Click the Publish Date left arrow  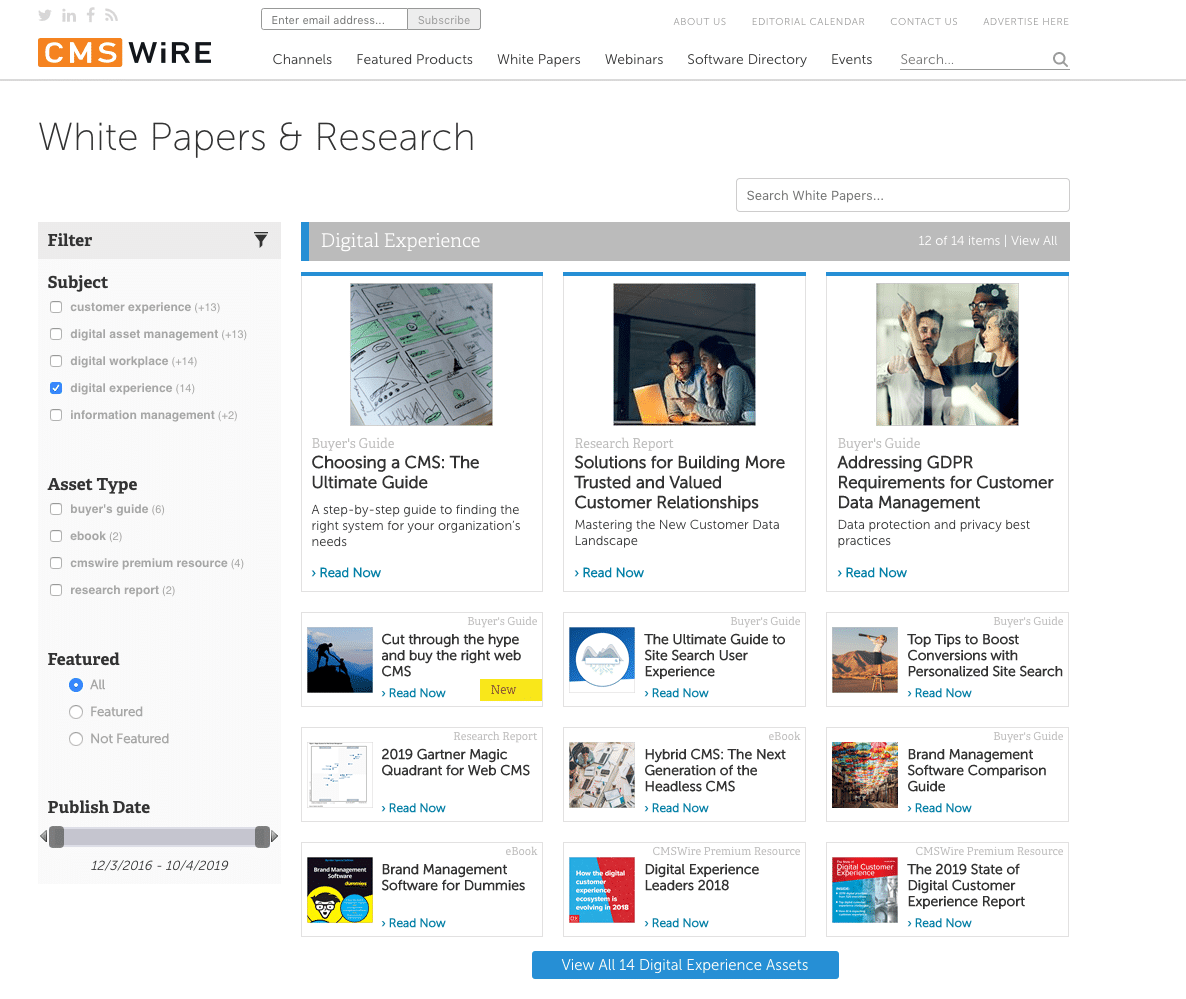[x=43, y=836]
